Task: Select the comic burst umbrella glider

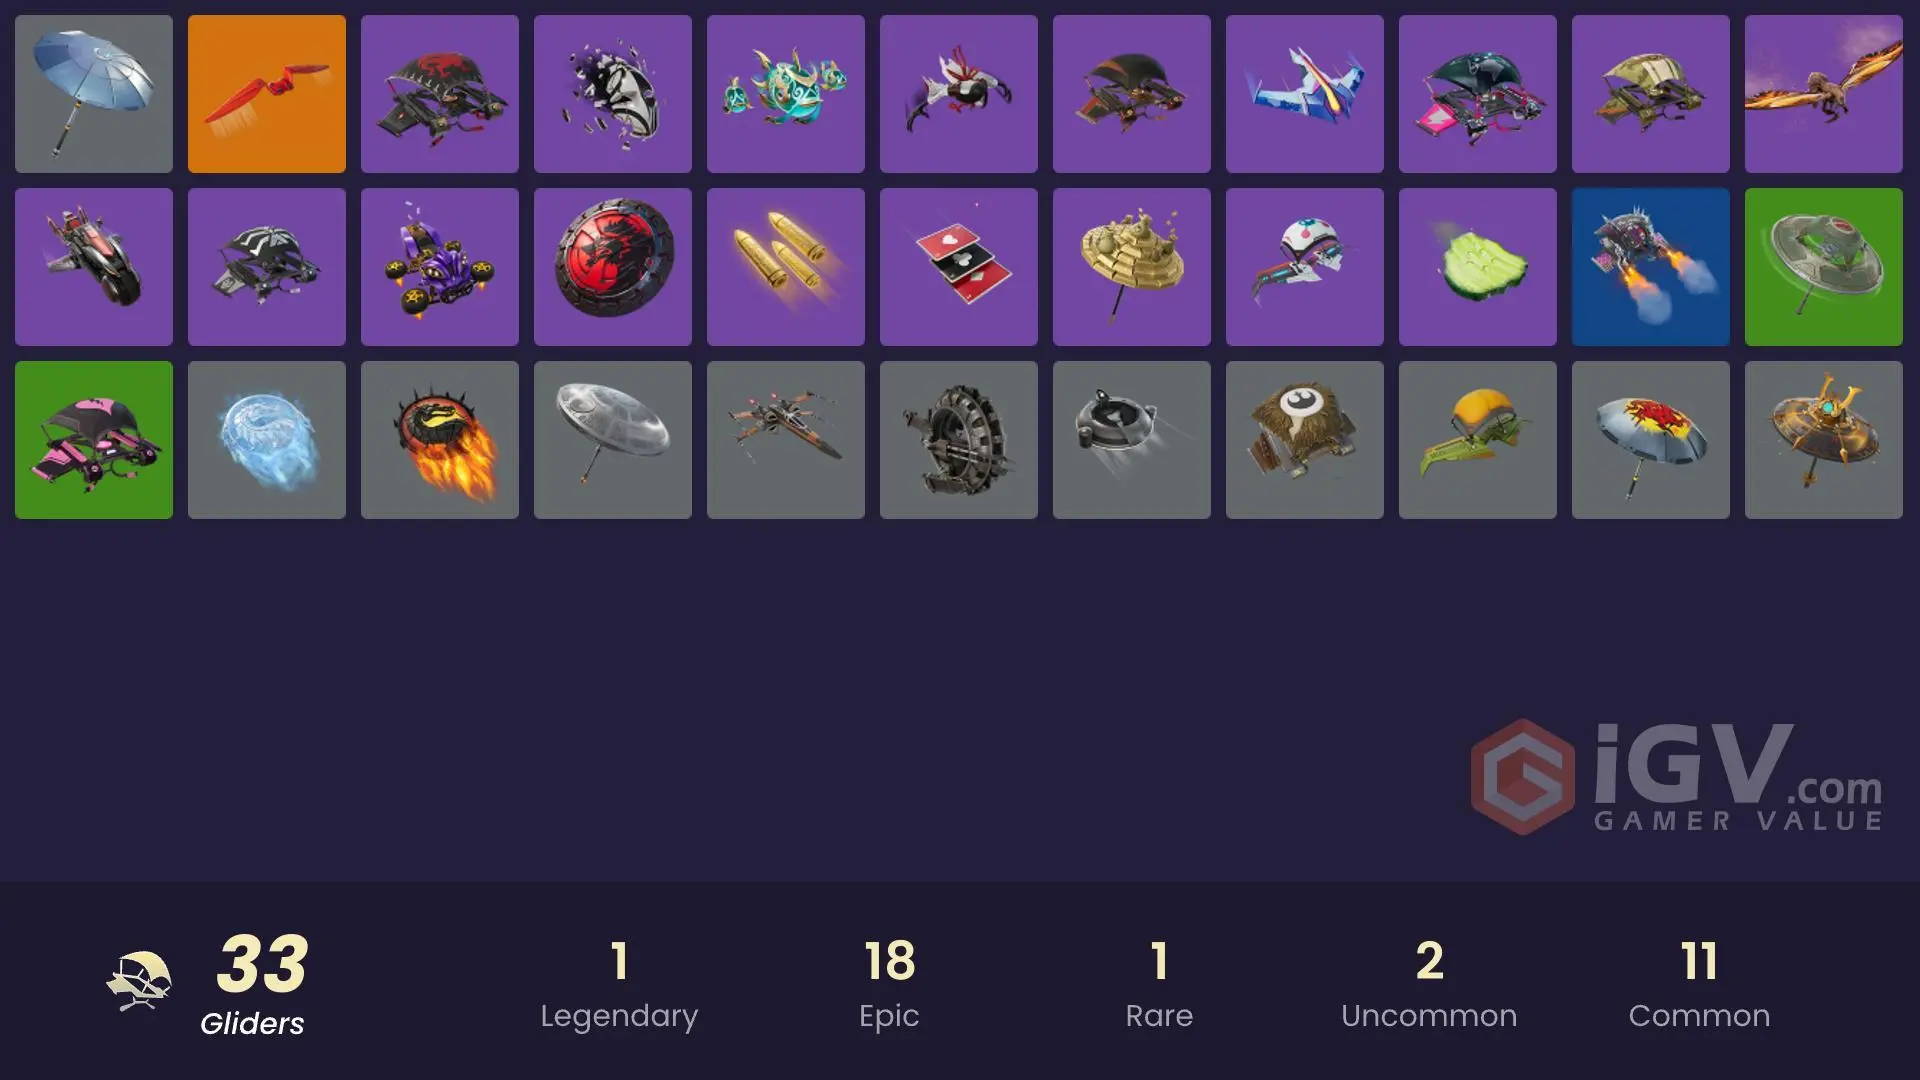Action: 1651,440
